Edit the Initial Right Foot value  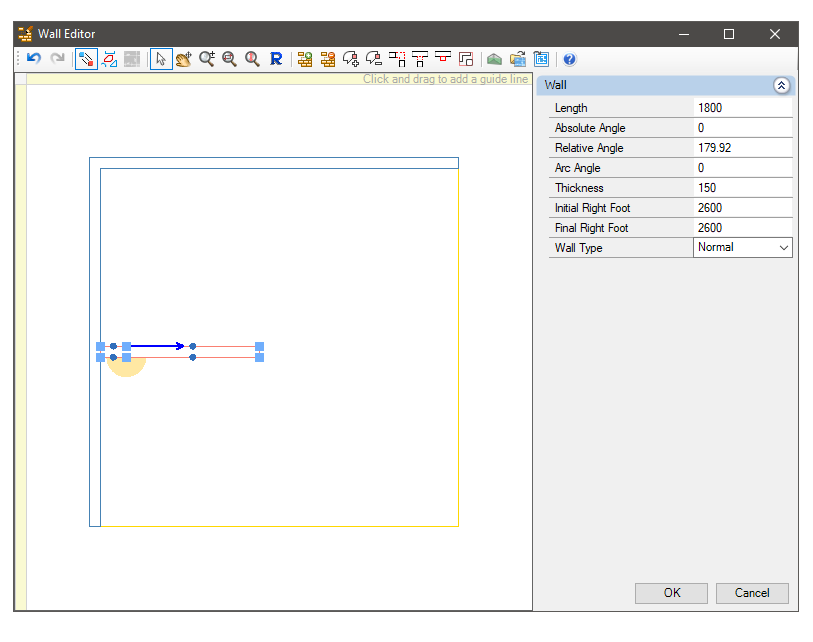coord(742,208)
